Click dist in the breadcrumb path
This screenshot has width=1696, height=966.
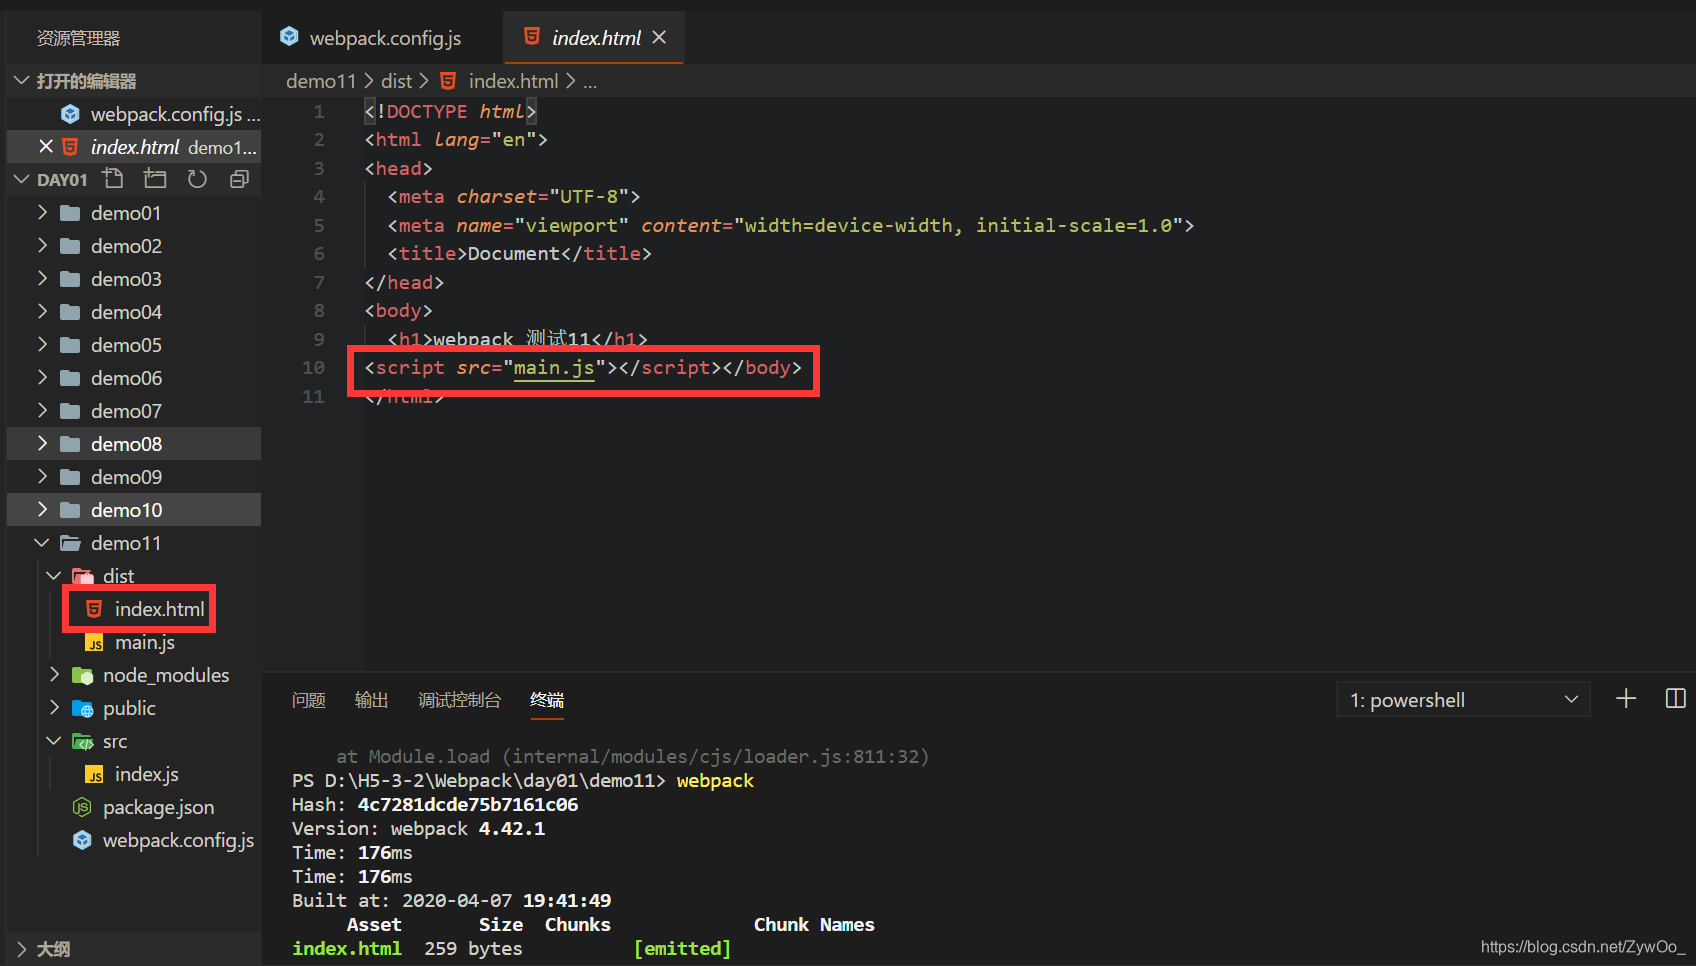[x=396, y=81]
